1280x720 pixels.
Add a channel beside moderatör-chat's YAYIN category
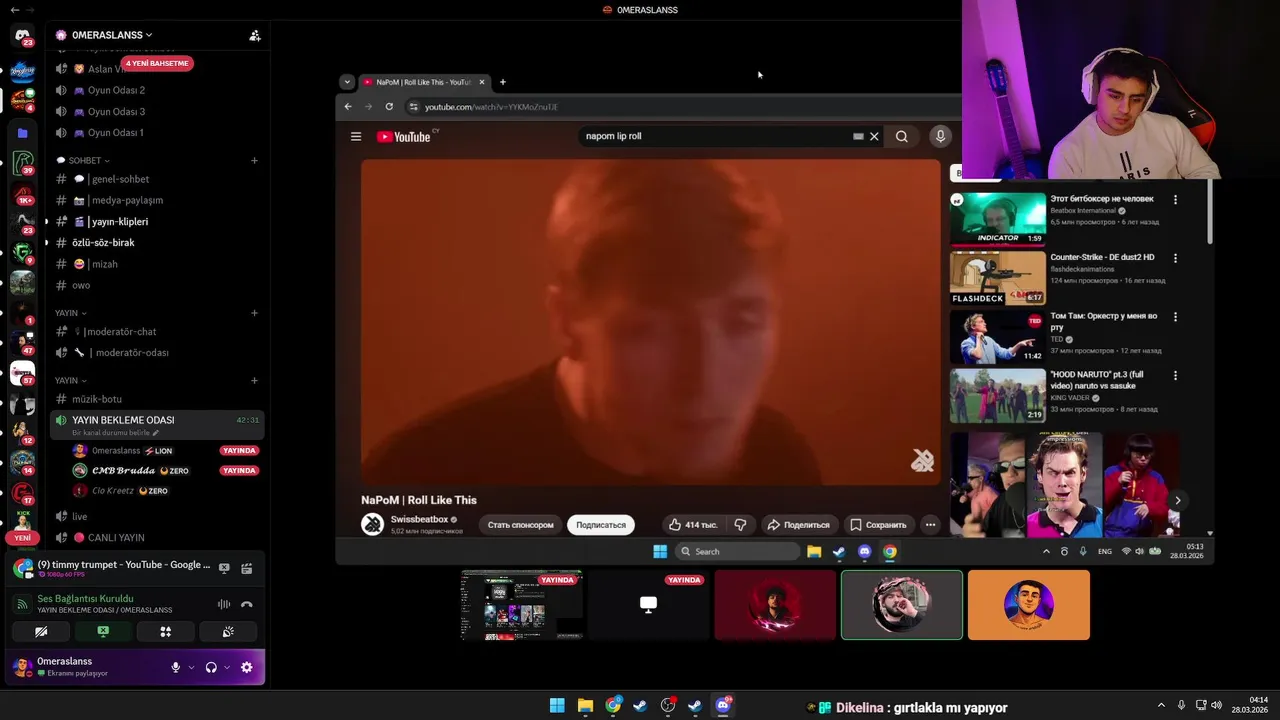[254, 313]
